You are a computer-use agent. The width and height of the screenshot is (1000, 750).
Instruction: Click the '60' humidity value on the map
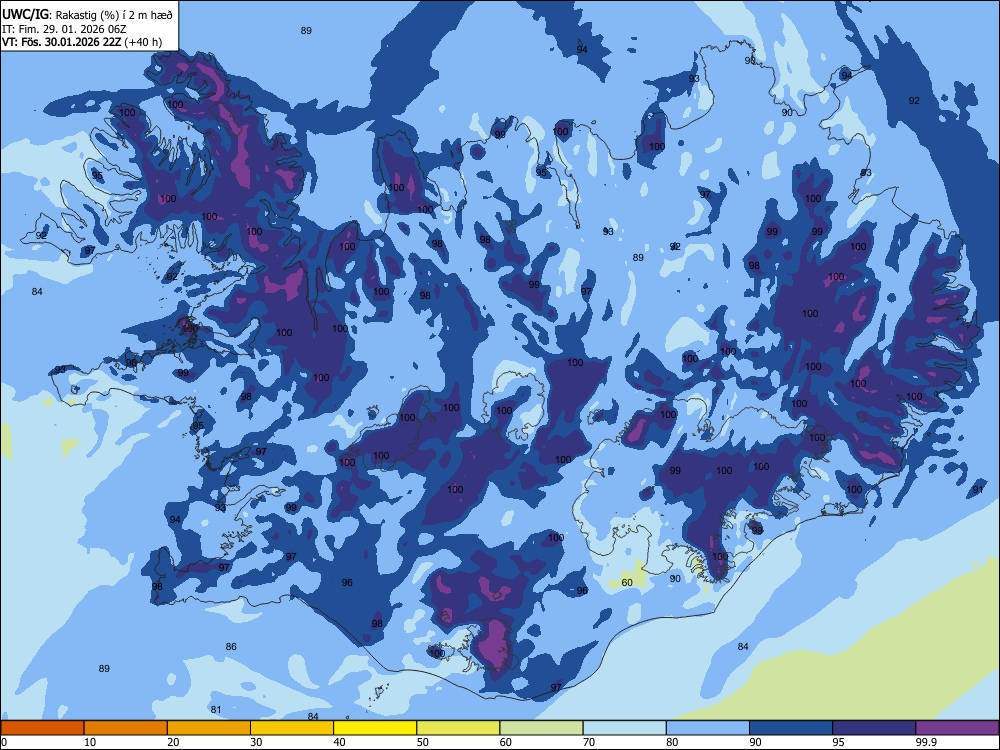[x=627, y=582]
